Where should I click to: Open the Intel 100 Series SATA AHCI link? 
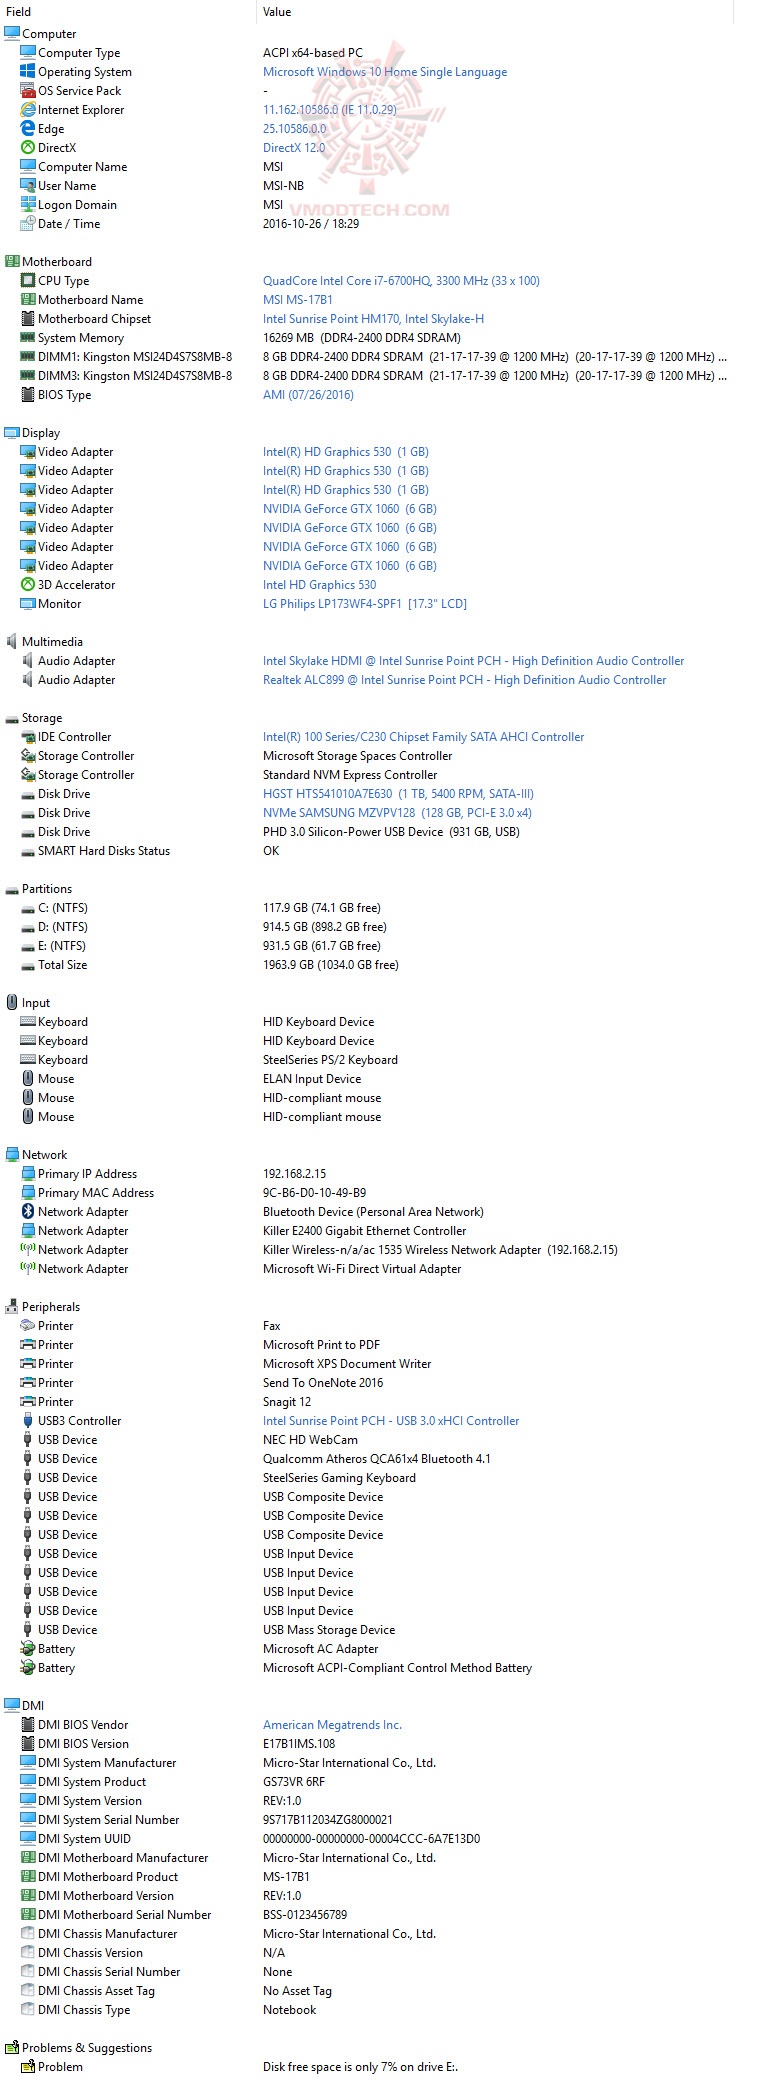(x=424, y=737)
